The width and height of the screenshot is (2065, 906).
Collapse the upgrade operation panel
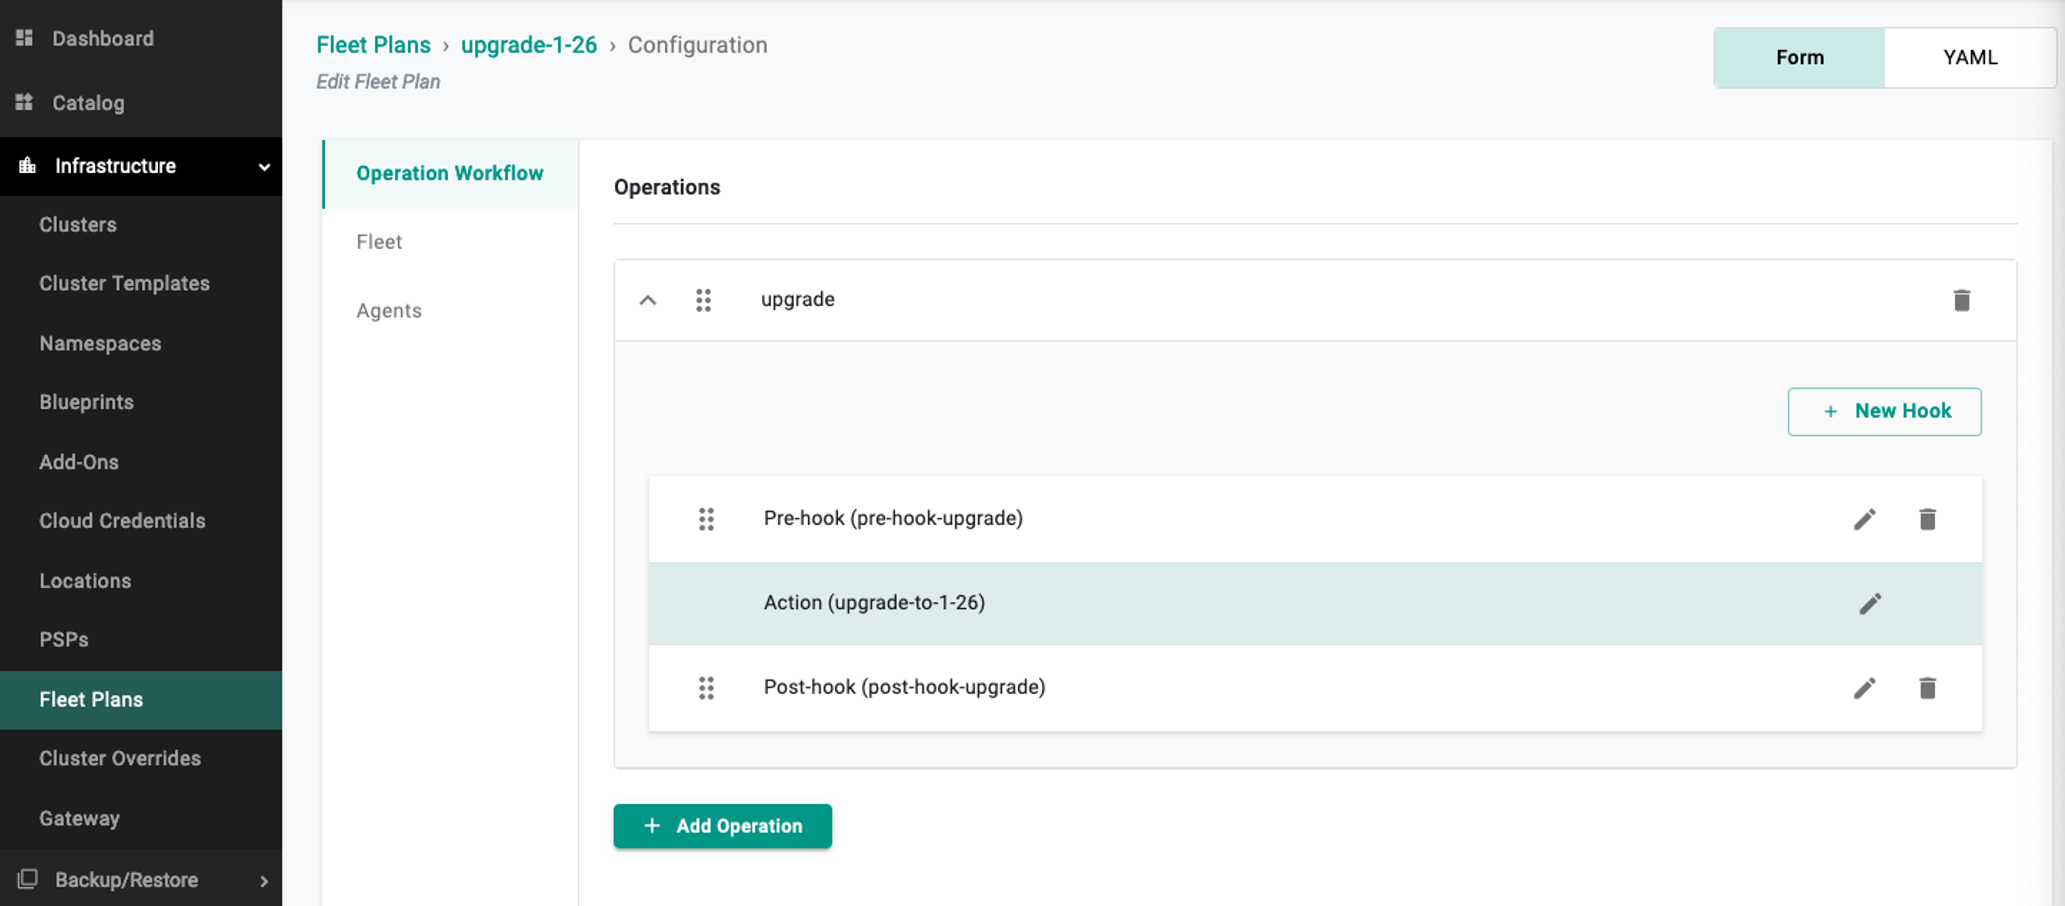(x=648, y=300)
